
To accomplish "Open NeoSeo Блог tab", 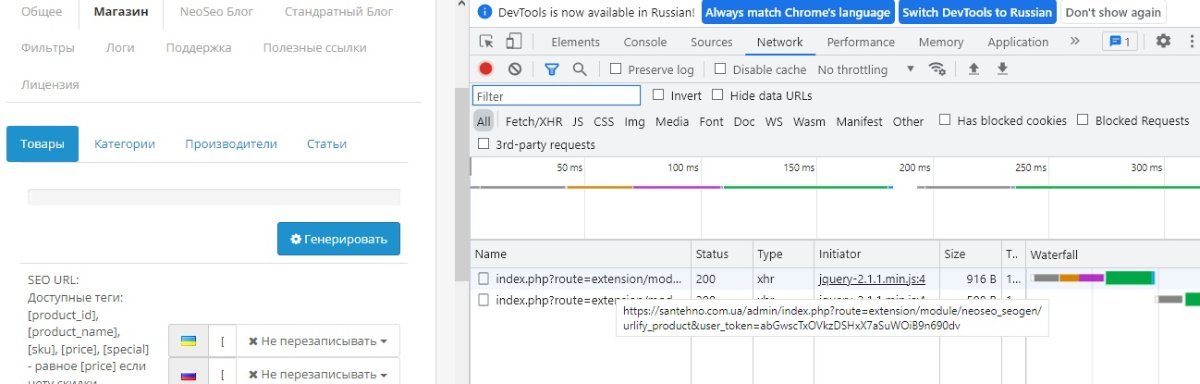I will [216, 13].
